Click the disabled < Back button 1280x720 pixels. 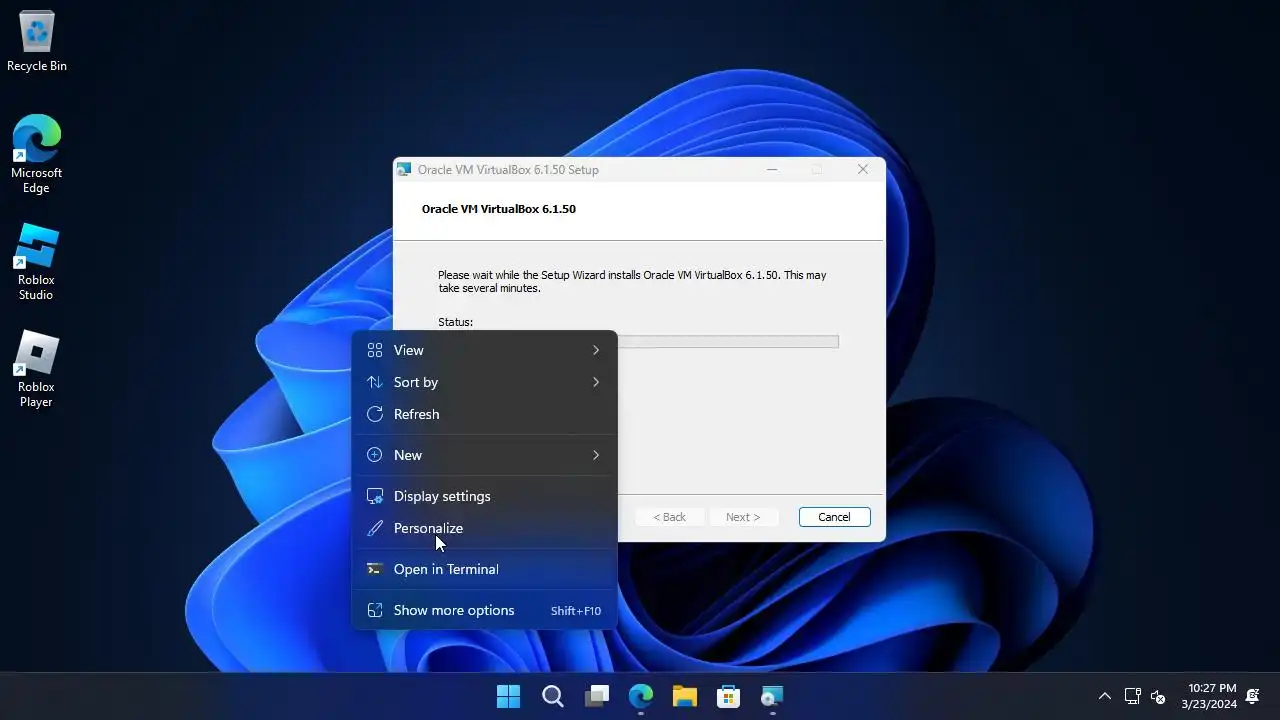pyautogui.click(x=669, y=517)
